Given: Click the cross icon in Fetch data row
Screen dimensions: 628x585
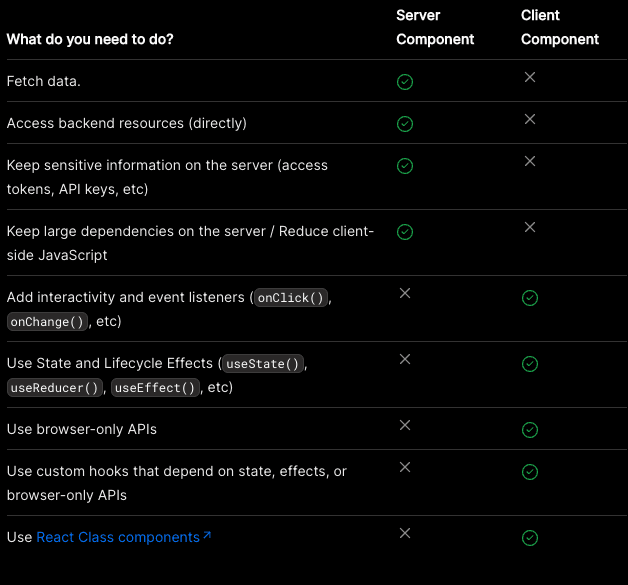Looking at the screenshot, I should [530, 77].
